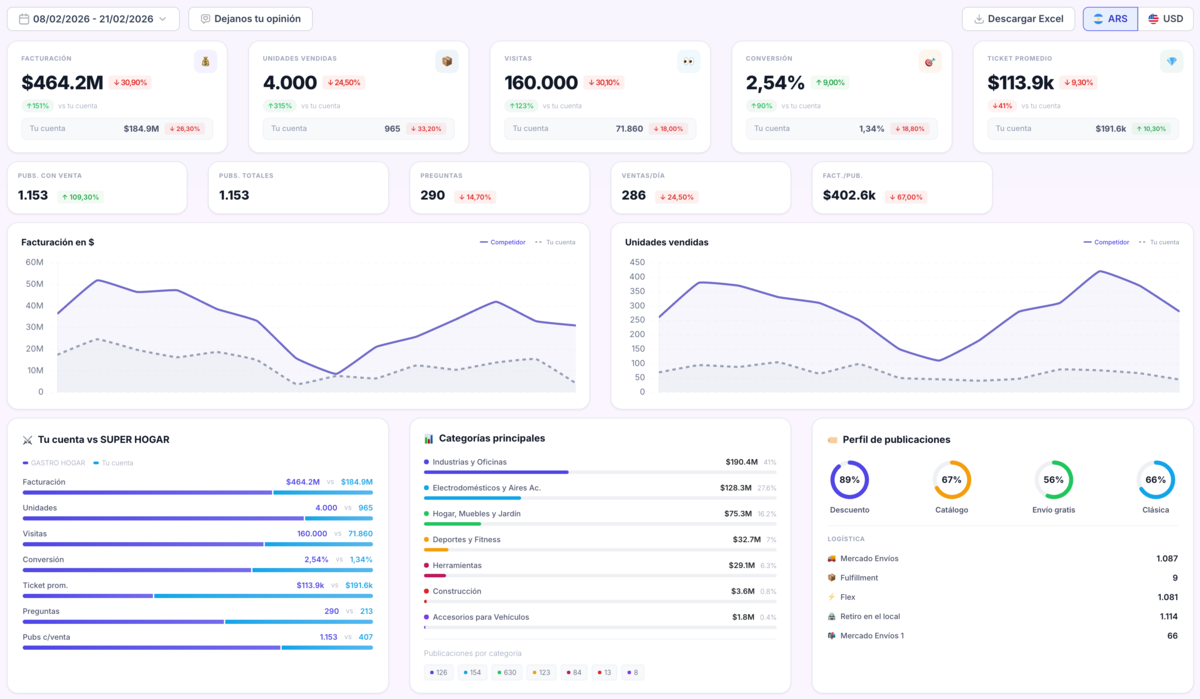Click the 89% Descuento progress ring
The height and width of the screenshot is (699, 1200).
(x=849, y=480)
